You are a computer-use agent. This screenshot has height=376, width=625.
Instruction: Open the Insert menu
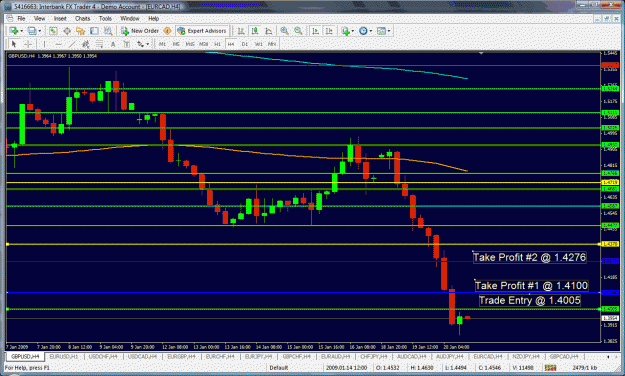[x=60, y=18]
